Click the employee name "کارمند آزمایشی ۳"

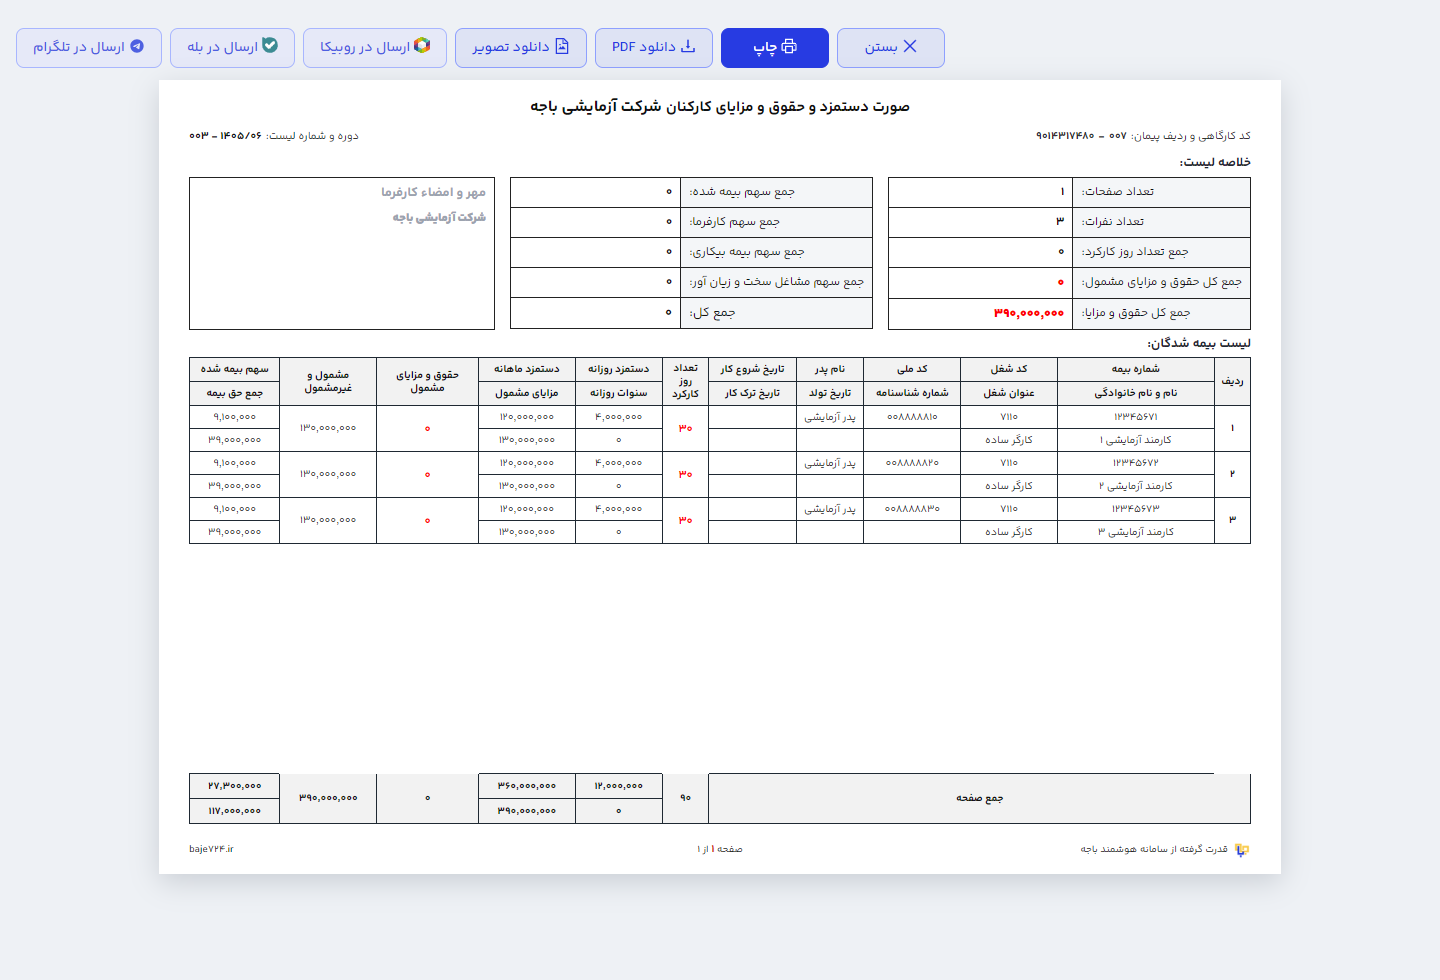(x=1136, y=532)
